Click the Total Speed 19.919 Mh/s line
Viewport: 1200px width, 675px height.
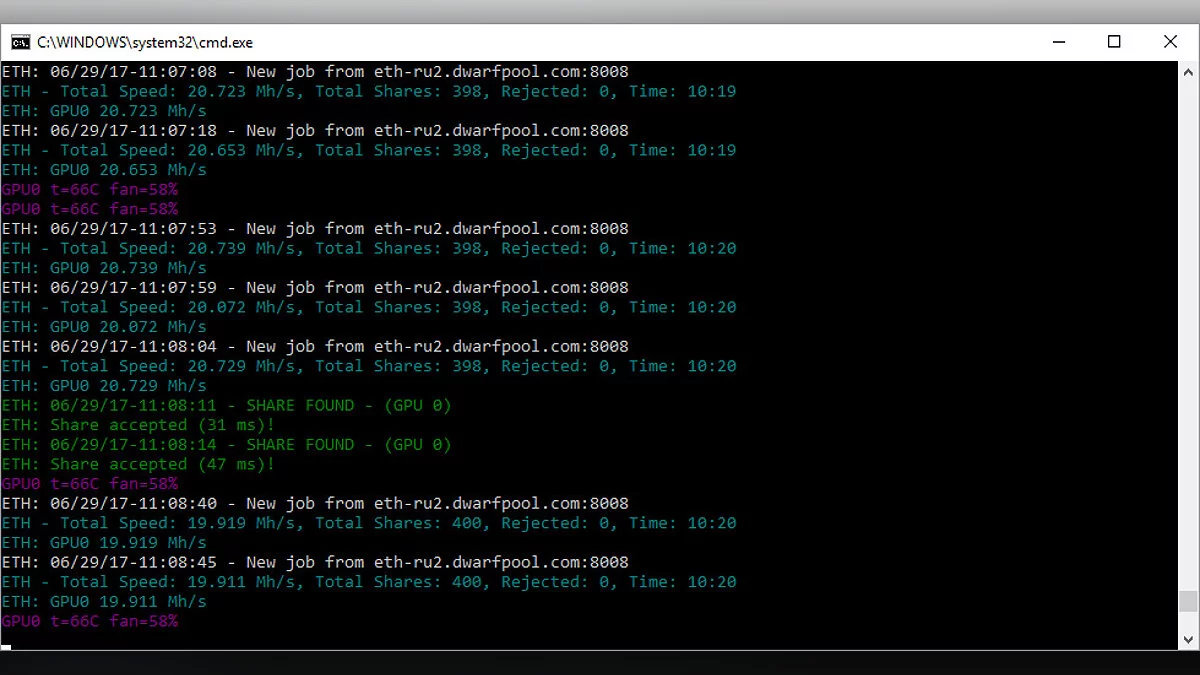[x=368, y=523]
